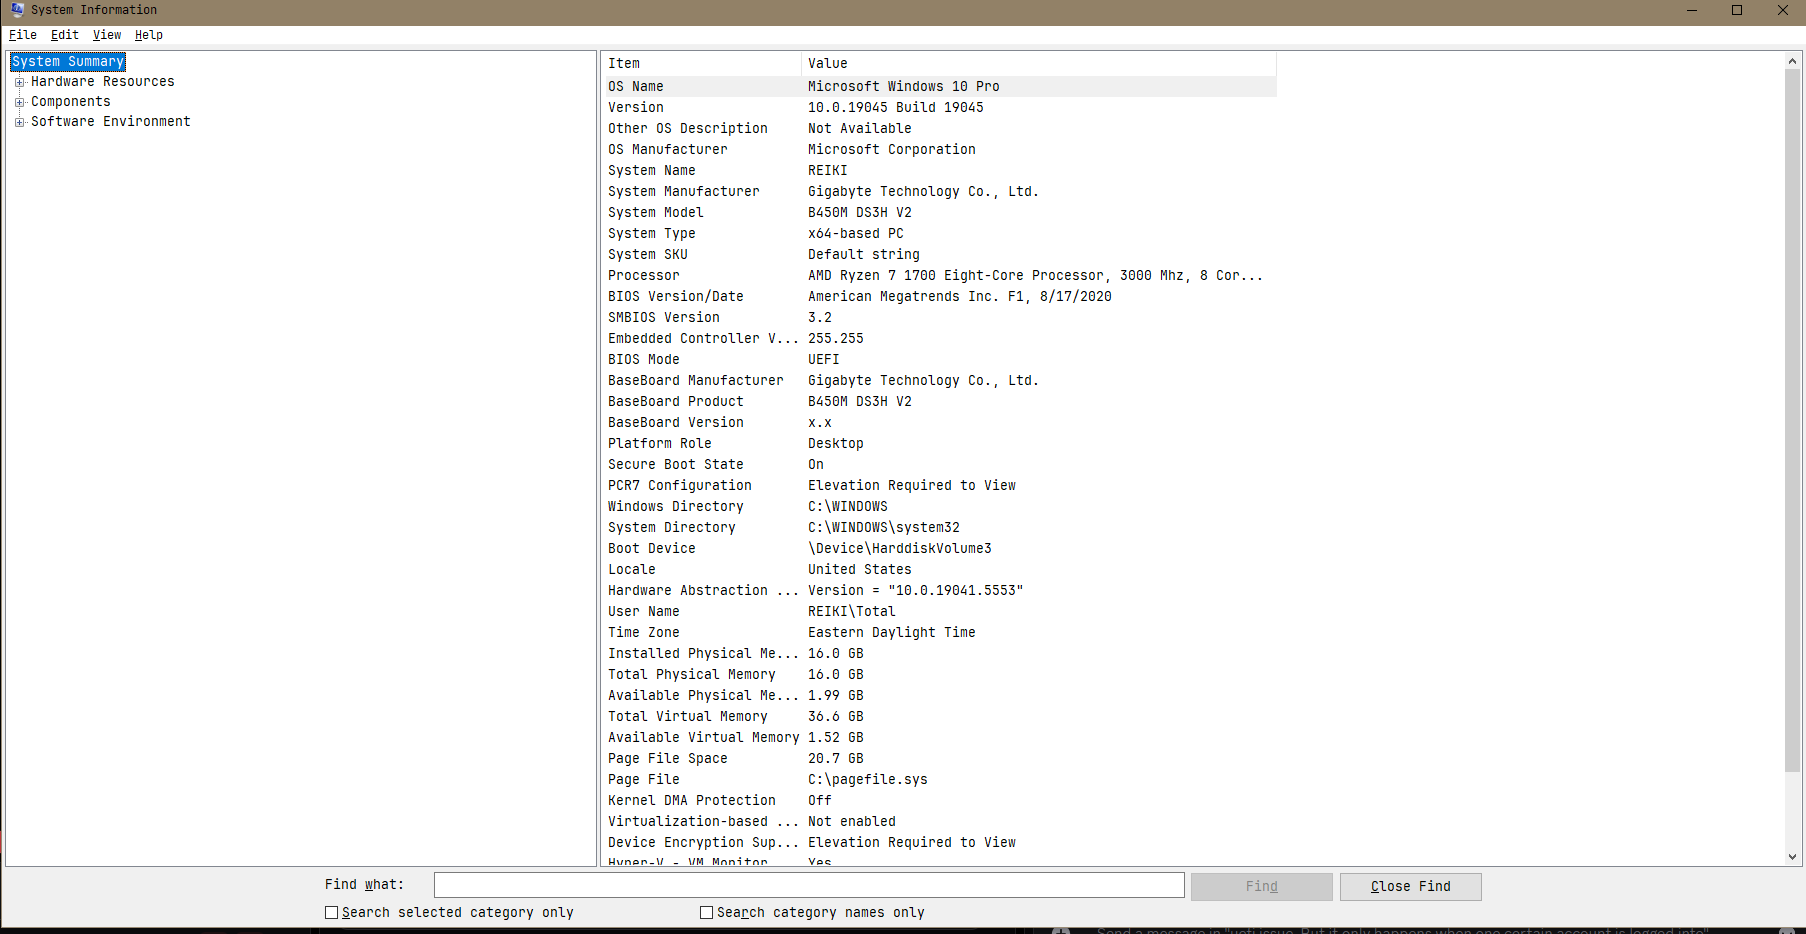Select the Hardware Resources tree label
The height and width of the screenshot is (934, 1806).
[x=103, y=82]
